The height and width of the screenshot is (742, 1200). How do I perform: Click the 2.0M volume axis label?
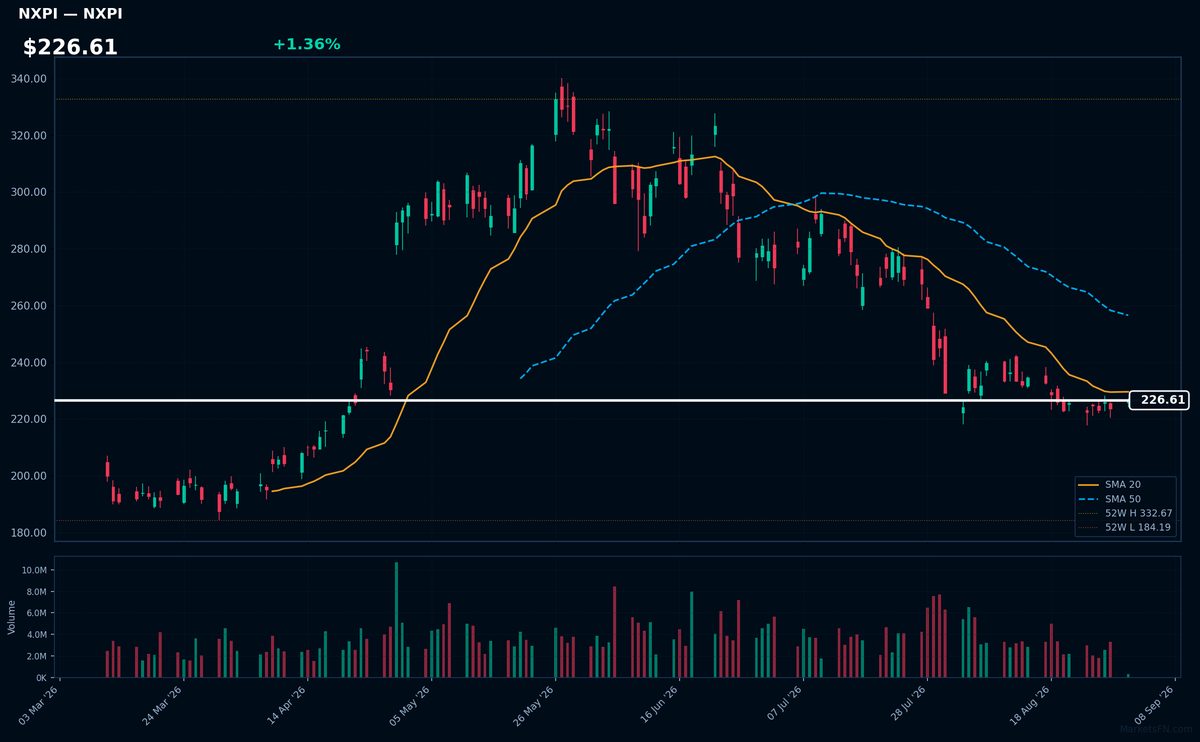click(x=36, y=656)
